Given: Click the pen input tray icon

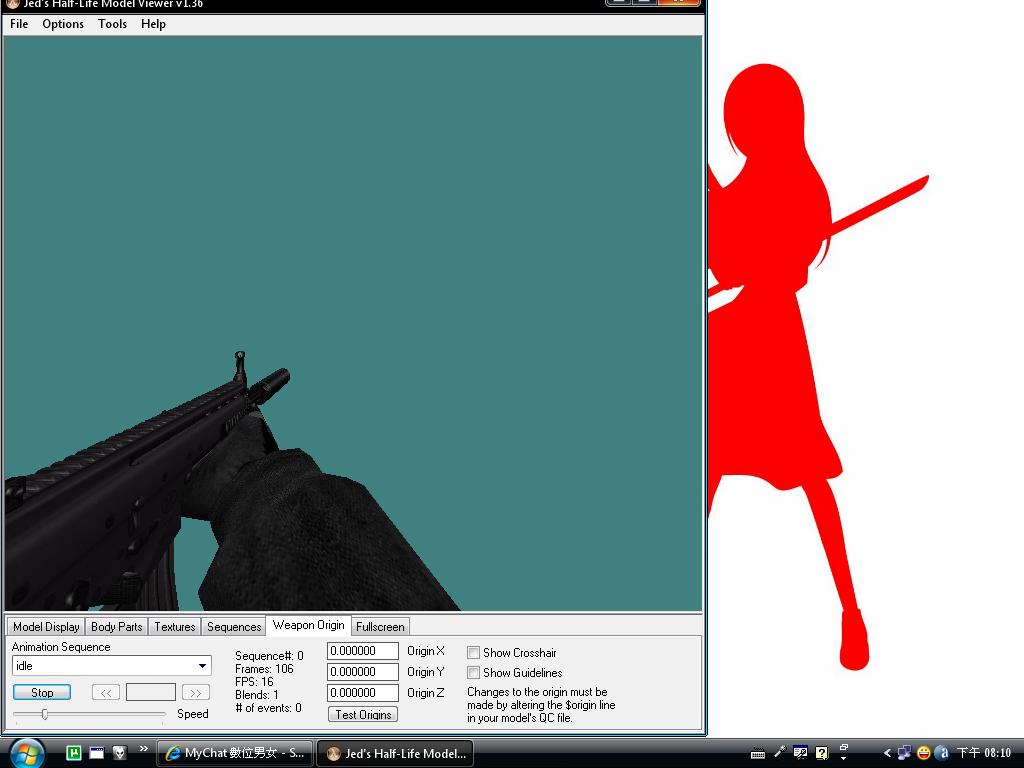Looking at the screenshot, I should 779,753.
